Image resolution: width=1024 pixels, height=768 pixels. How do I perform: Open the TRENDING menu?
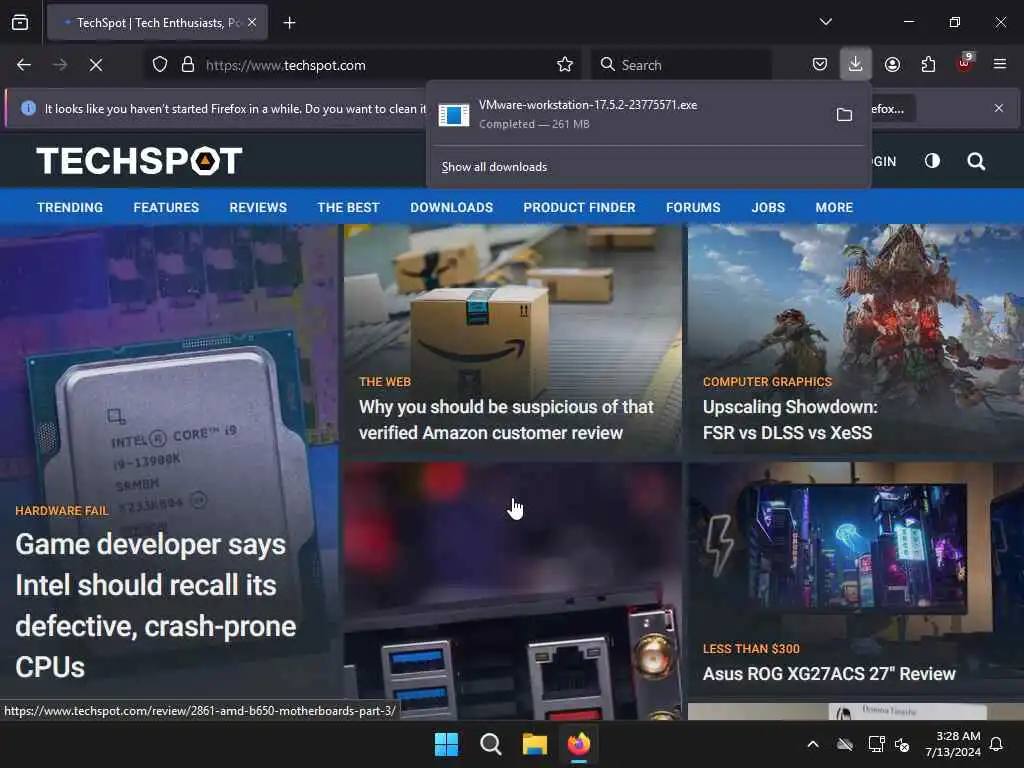pos(70,208)
